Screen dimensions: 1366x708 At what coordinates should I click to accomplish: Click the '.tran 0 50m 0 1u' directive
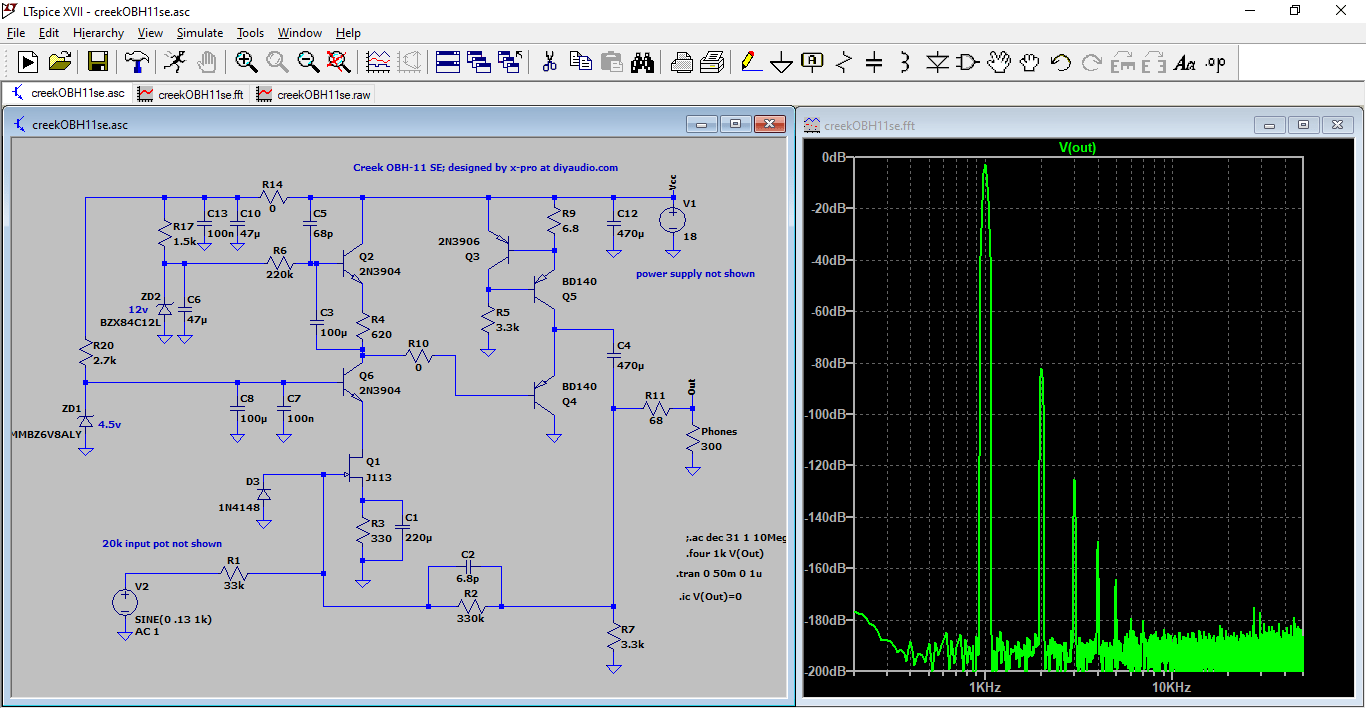pos(721,574)
